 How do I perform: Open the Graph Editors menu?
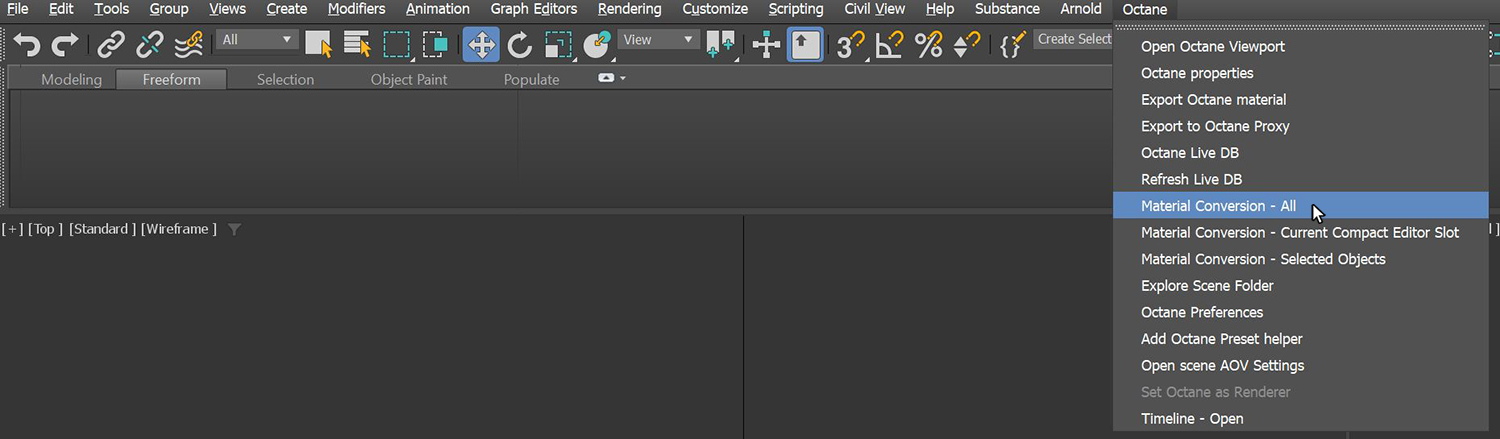[x=534, y=9]
